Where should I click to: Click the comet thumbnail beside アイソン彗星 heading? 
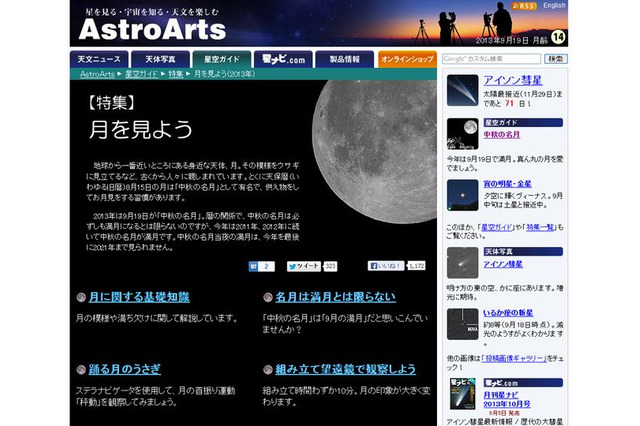click(x=462, y=90)
